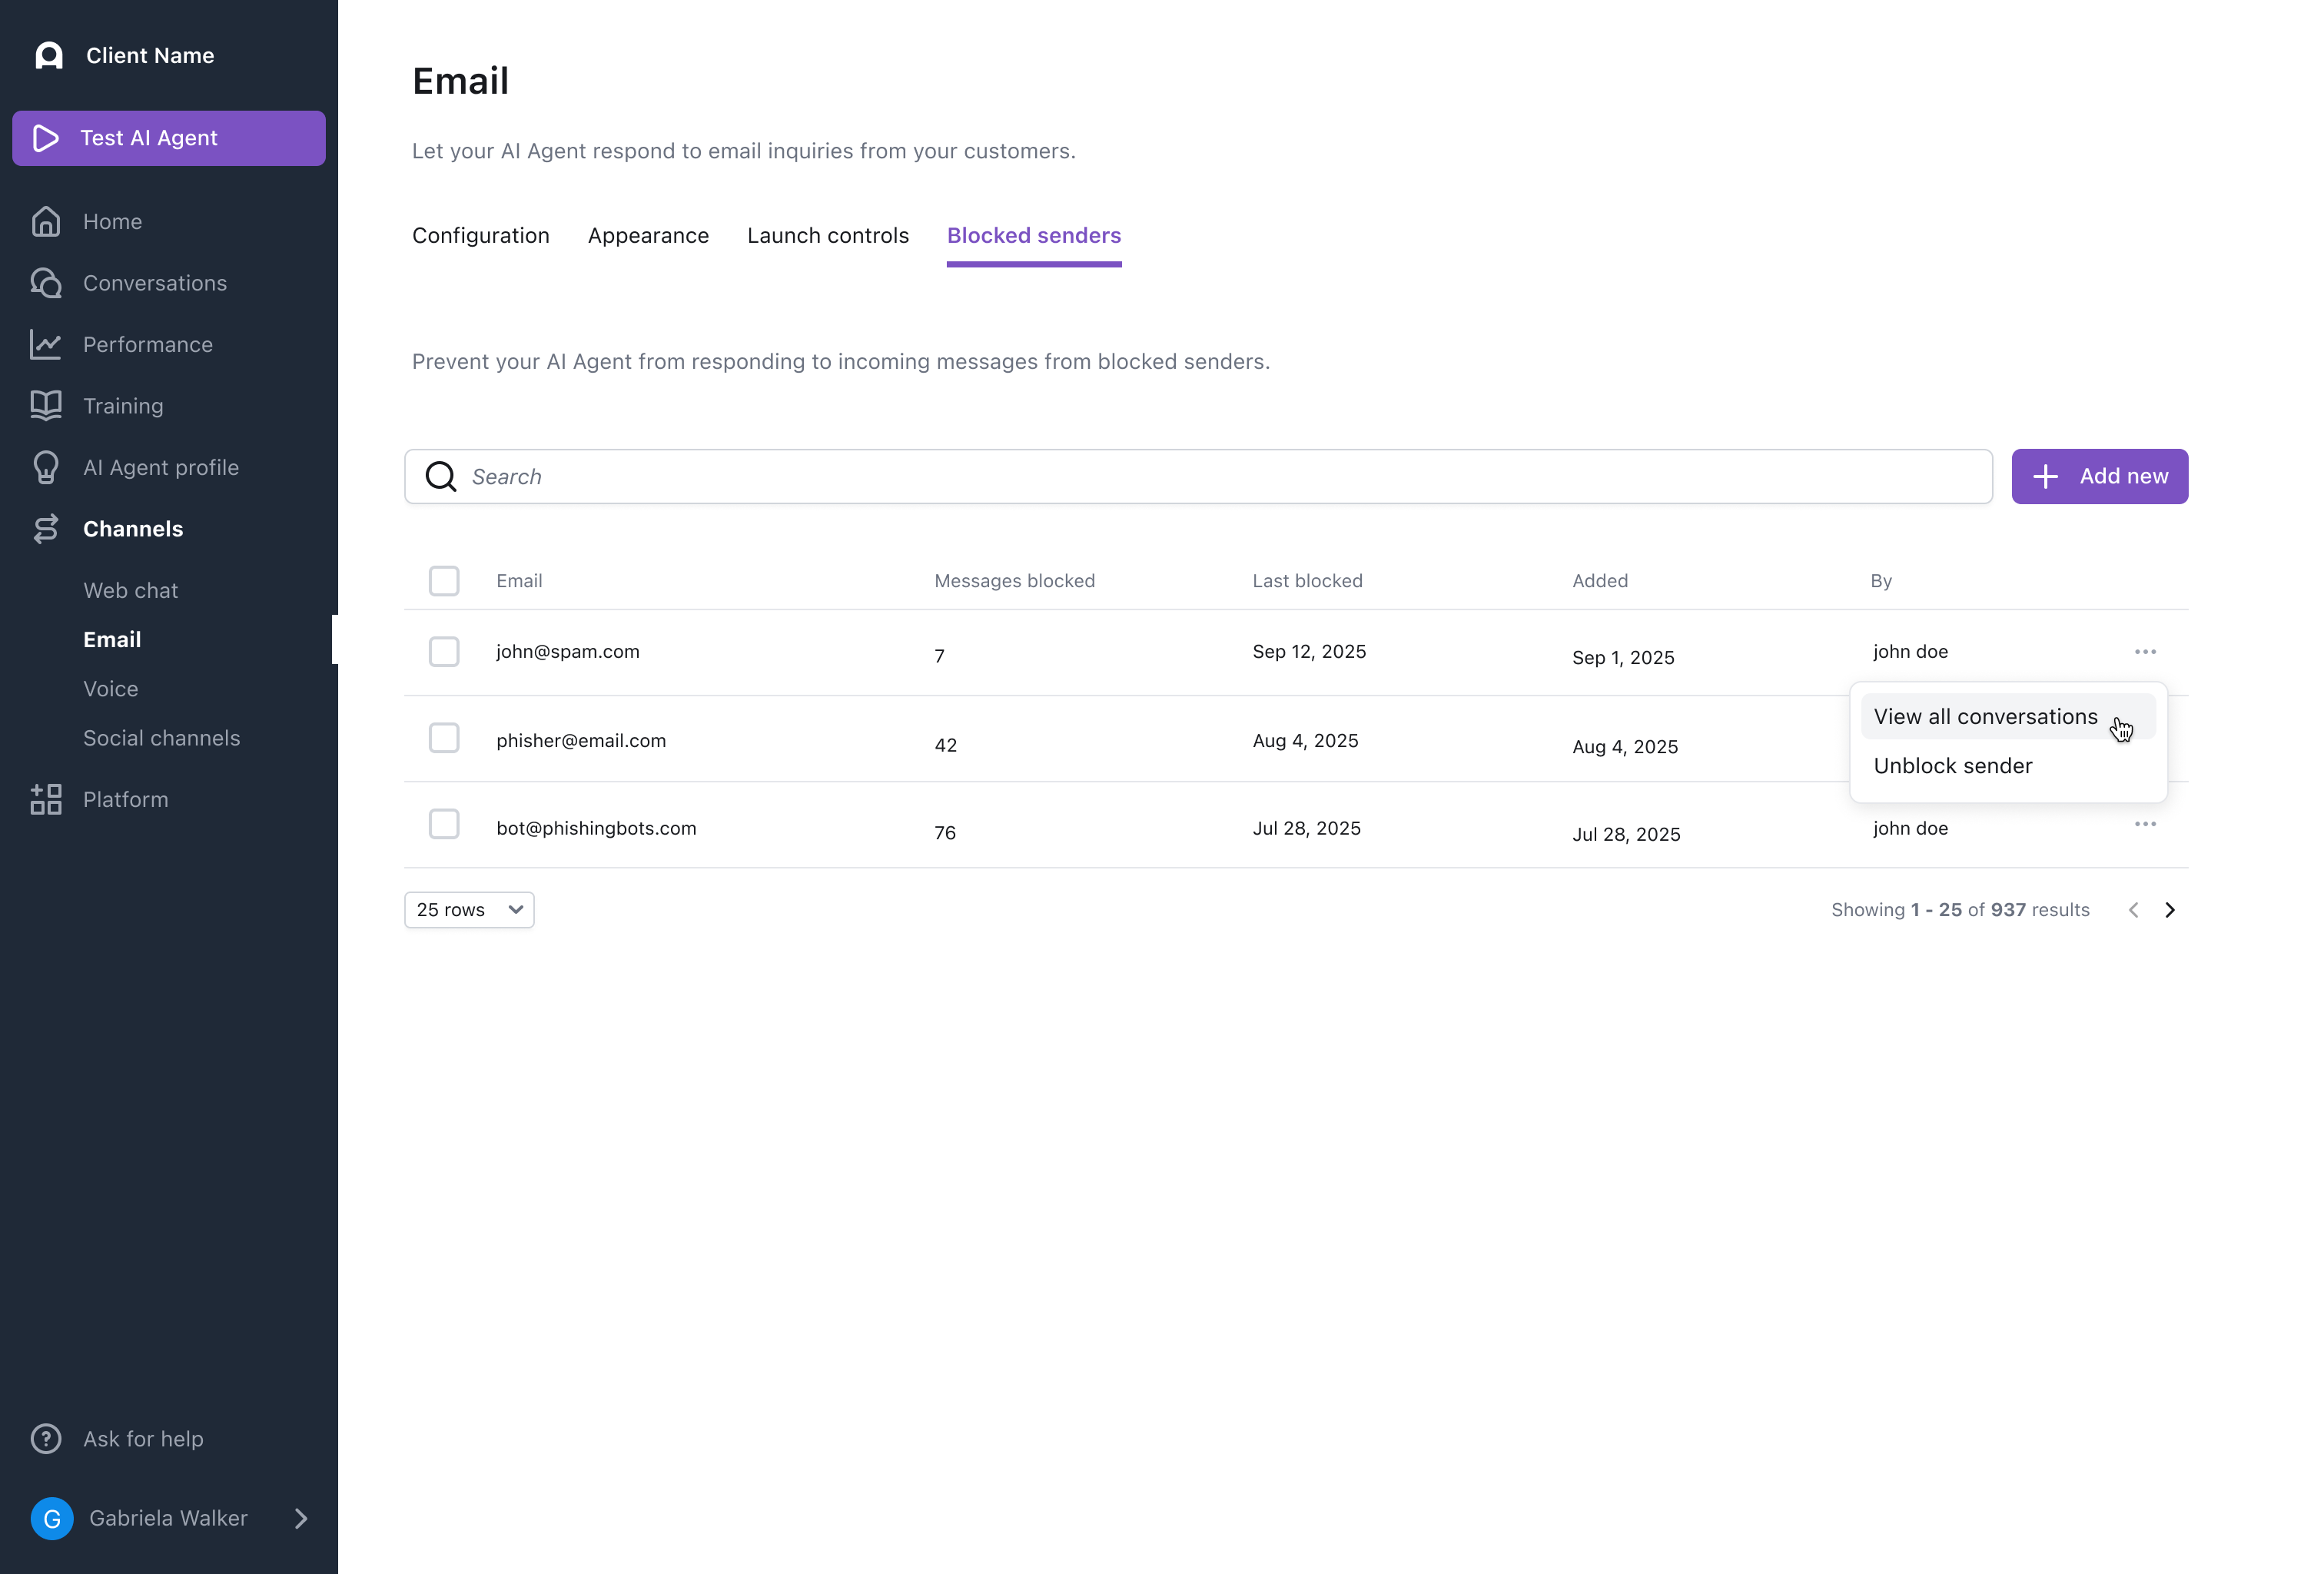
Task: Open Conversations chat bubble icon
Action: point(46,283)
